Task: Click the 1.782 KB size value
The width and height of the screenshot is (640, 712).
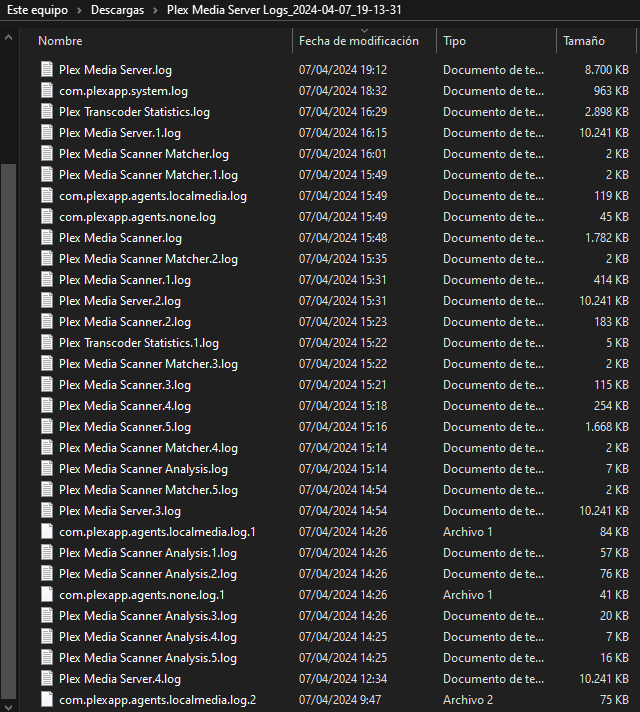Action: [x=606, y=237]
